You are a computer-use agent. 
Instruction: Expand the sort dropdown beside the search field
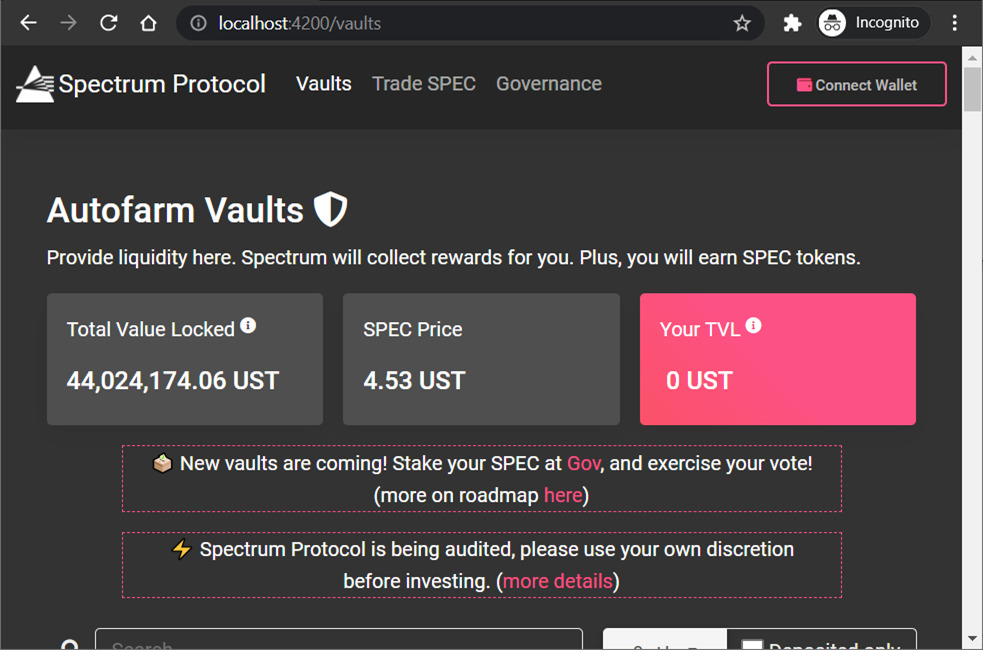[x=665, y=639]
